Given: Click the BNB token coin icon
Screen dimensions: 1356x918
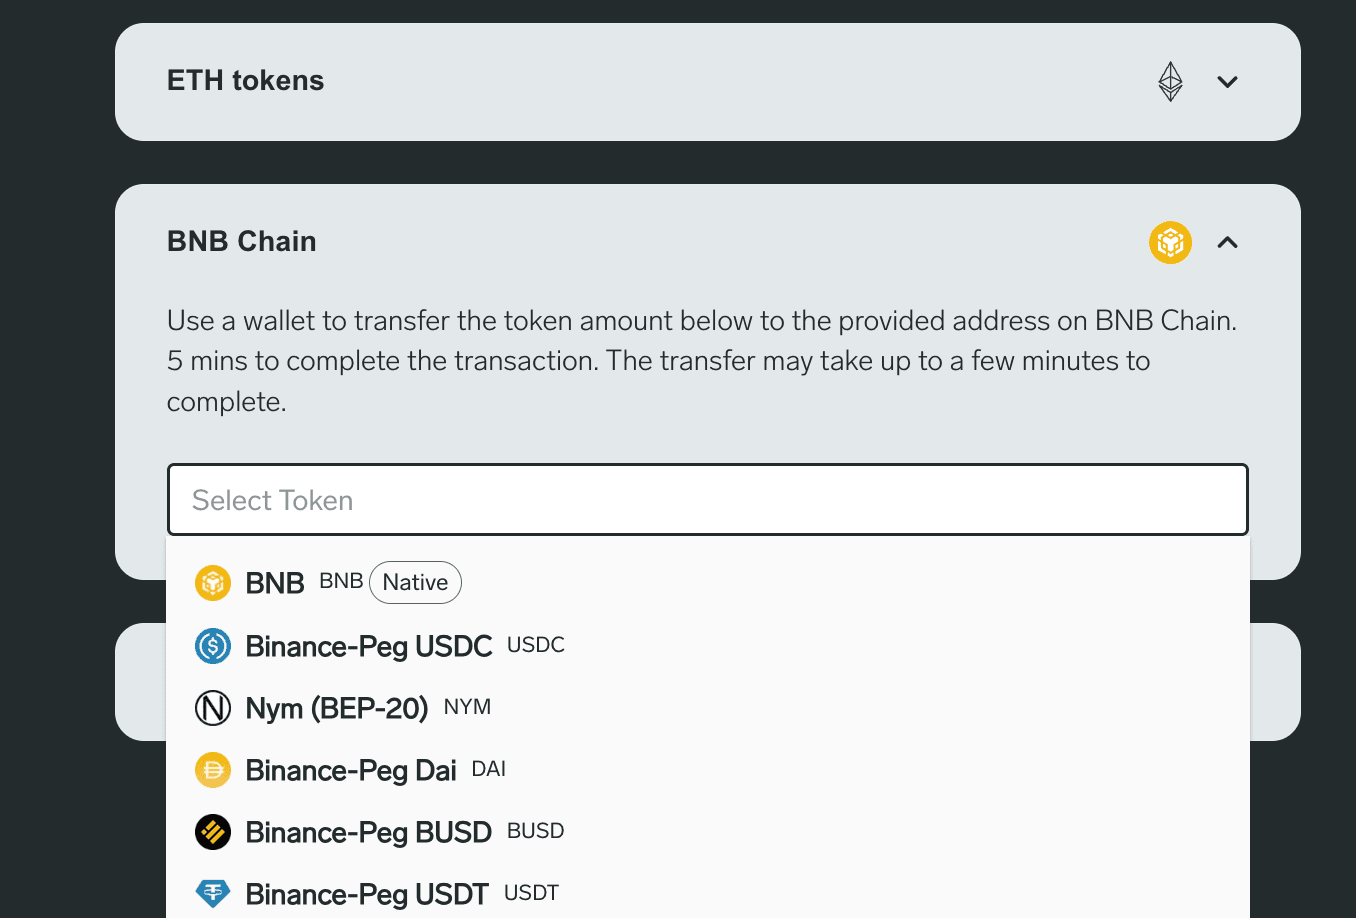Looking at the screenshot, I should [x=213, y=583].
